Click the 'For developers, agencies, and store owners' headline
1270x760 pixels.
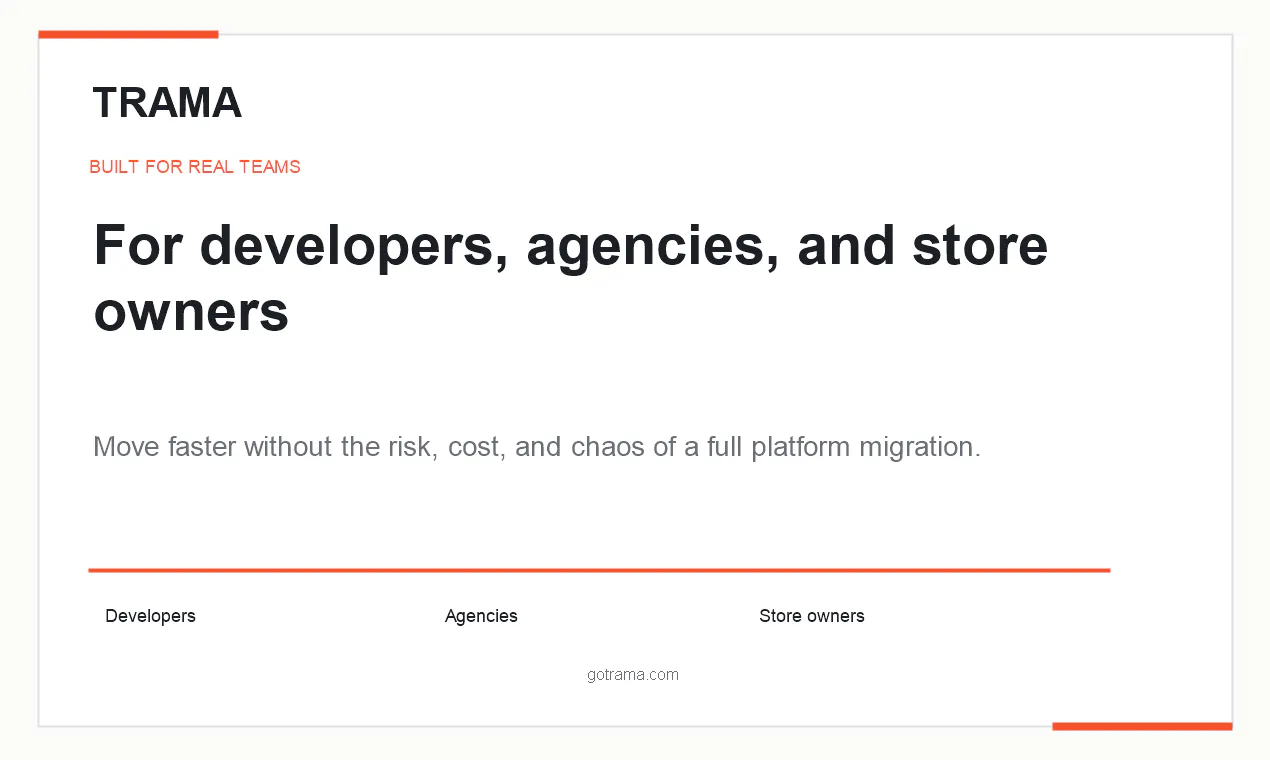(x=571, y=278)
